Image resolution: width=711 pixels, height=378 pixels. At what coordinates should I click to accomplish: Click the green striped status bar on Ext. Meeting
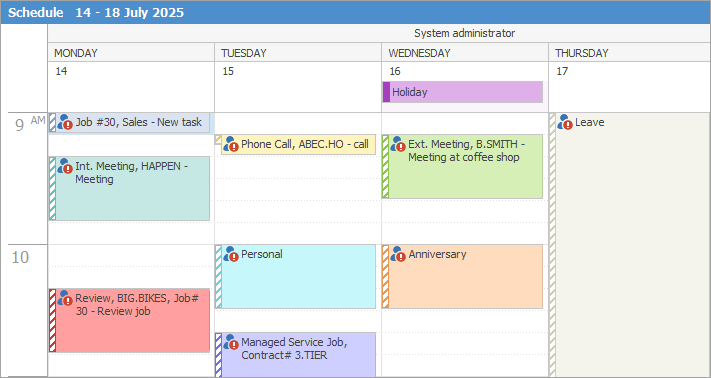(385, 166)
